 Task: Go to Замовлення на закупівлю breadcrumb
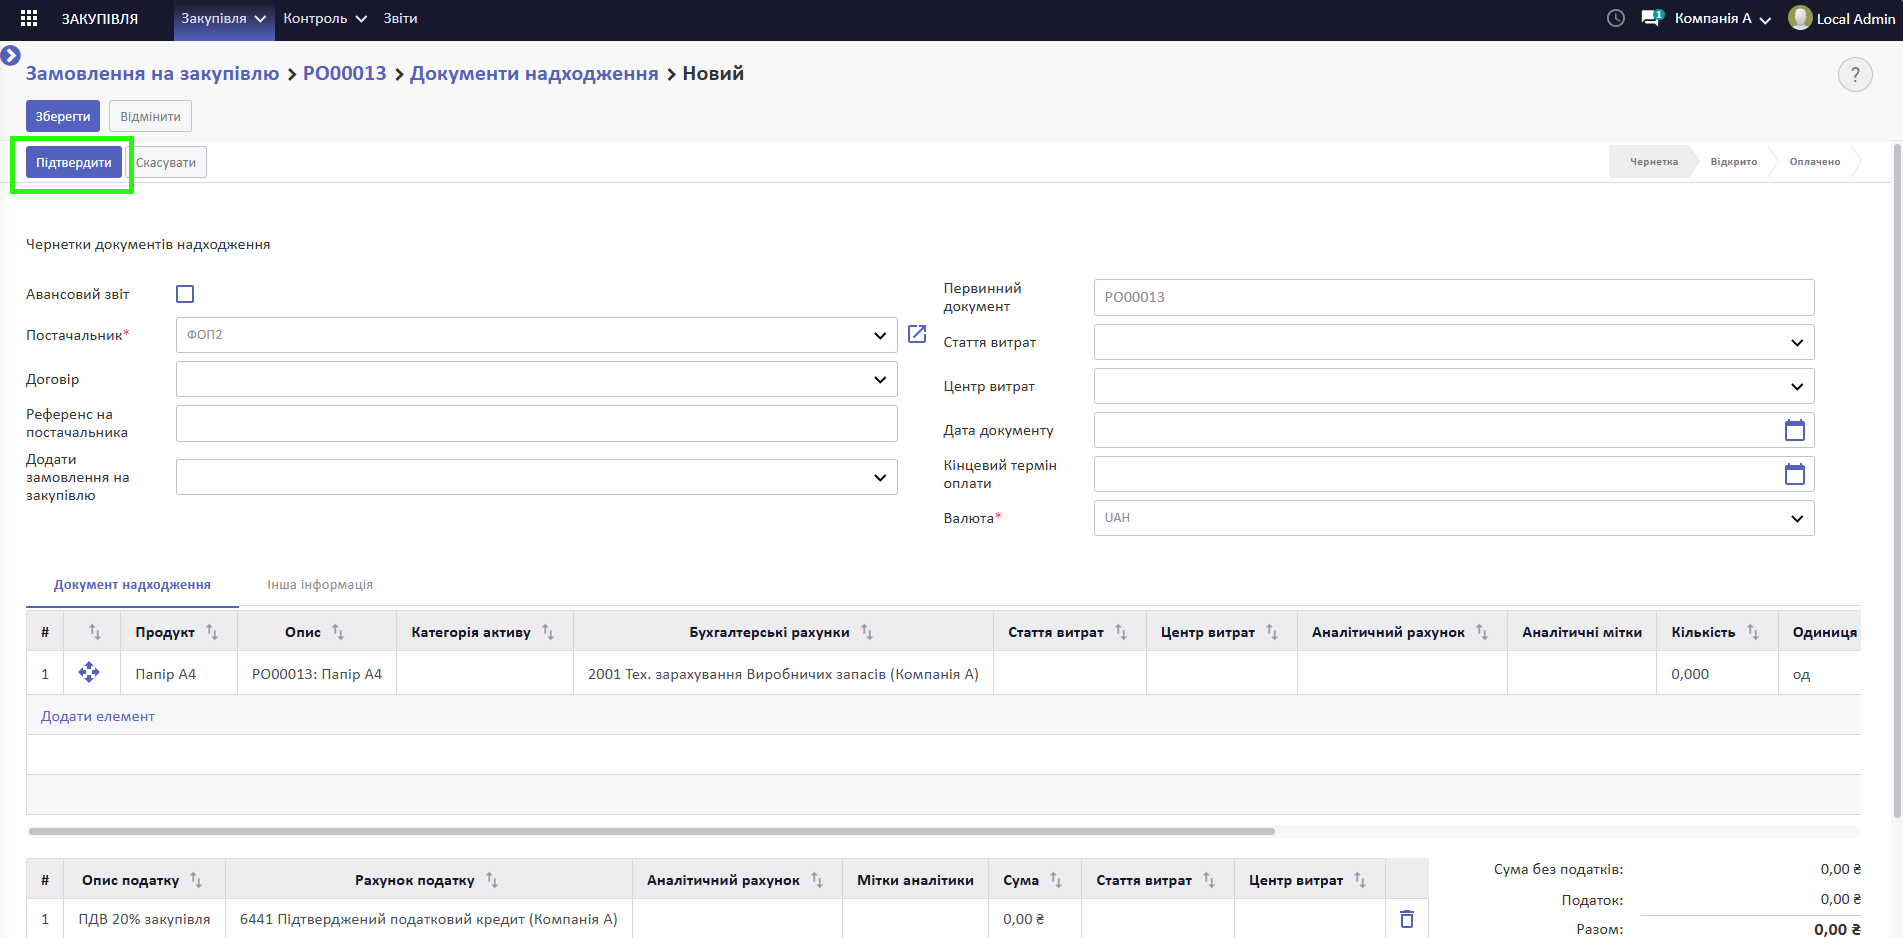(x=152, y=73)
